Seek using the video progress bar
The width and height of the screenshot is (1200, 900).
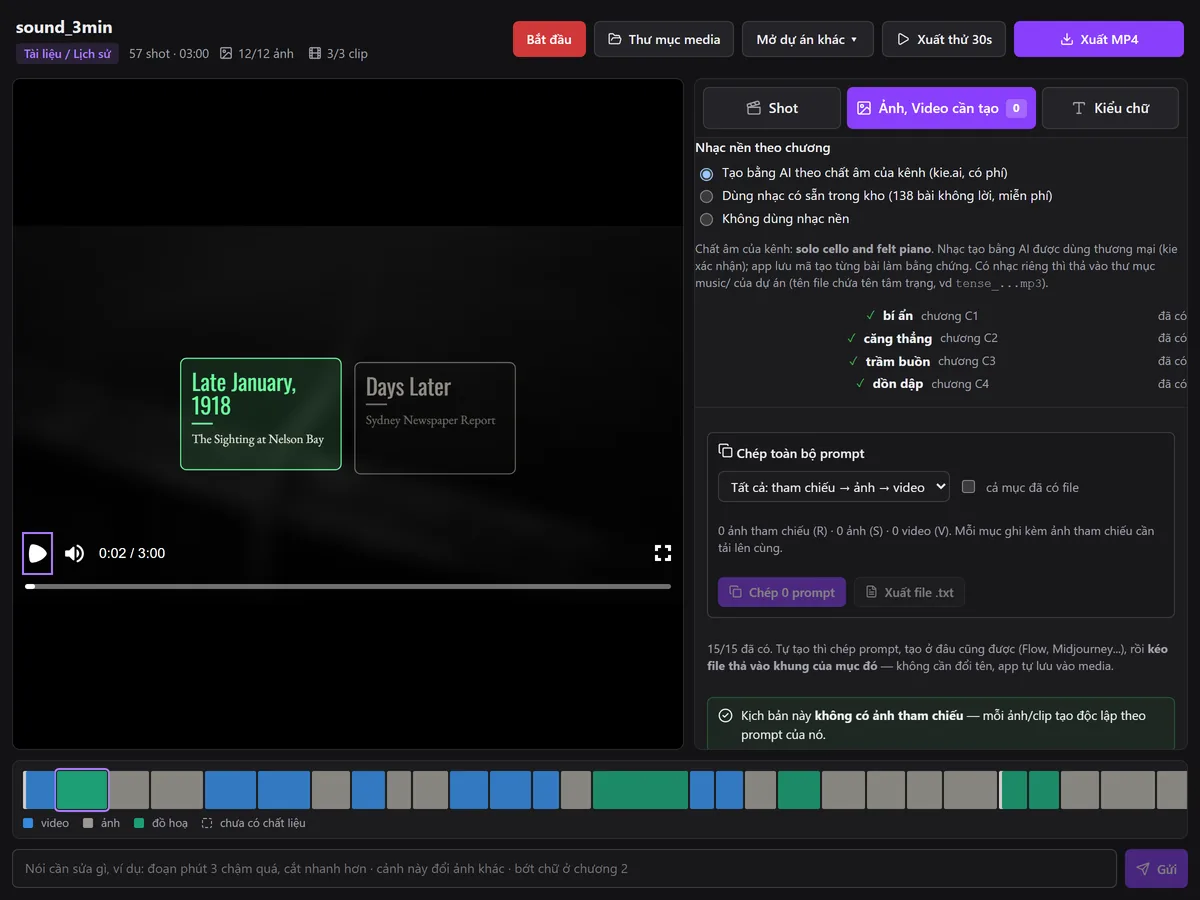click(x=348, y=586)
